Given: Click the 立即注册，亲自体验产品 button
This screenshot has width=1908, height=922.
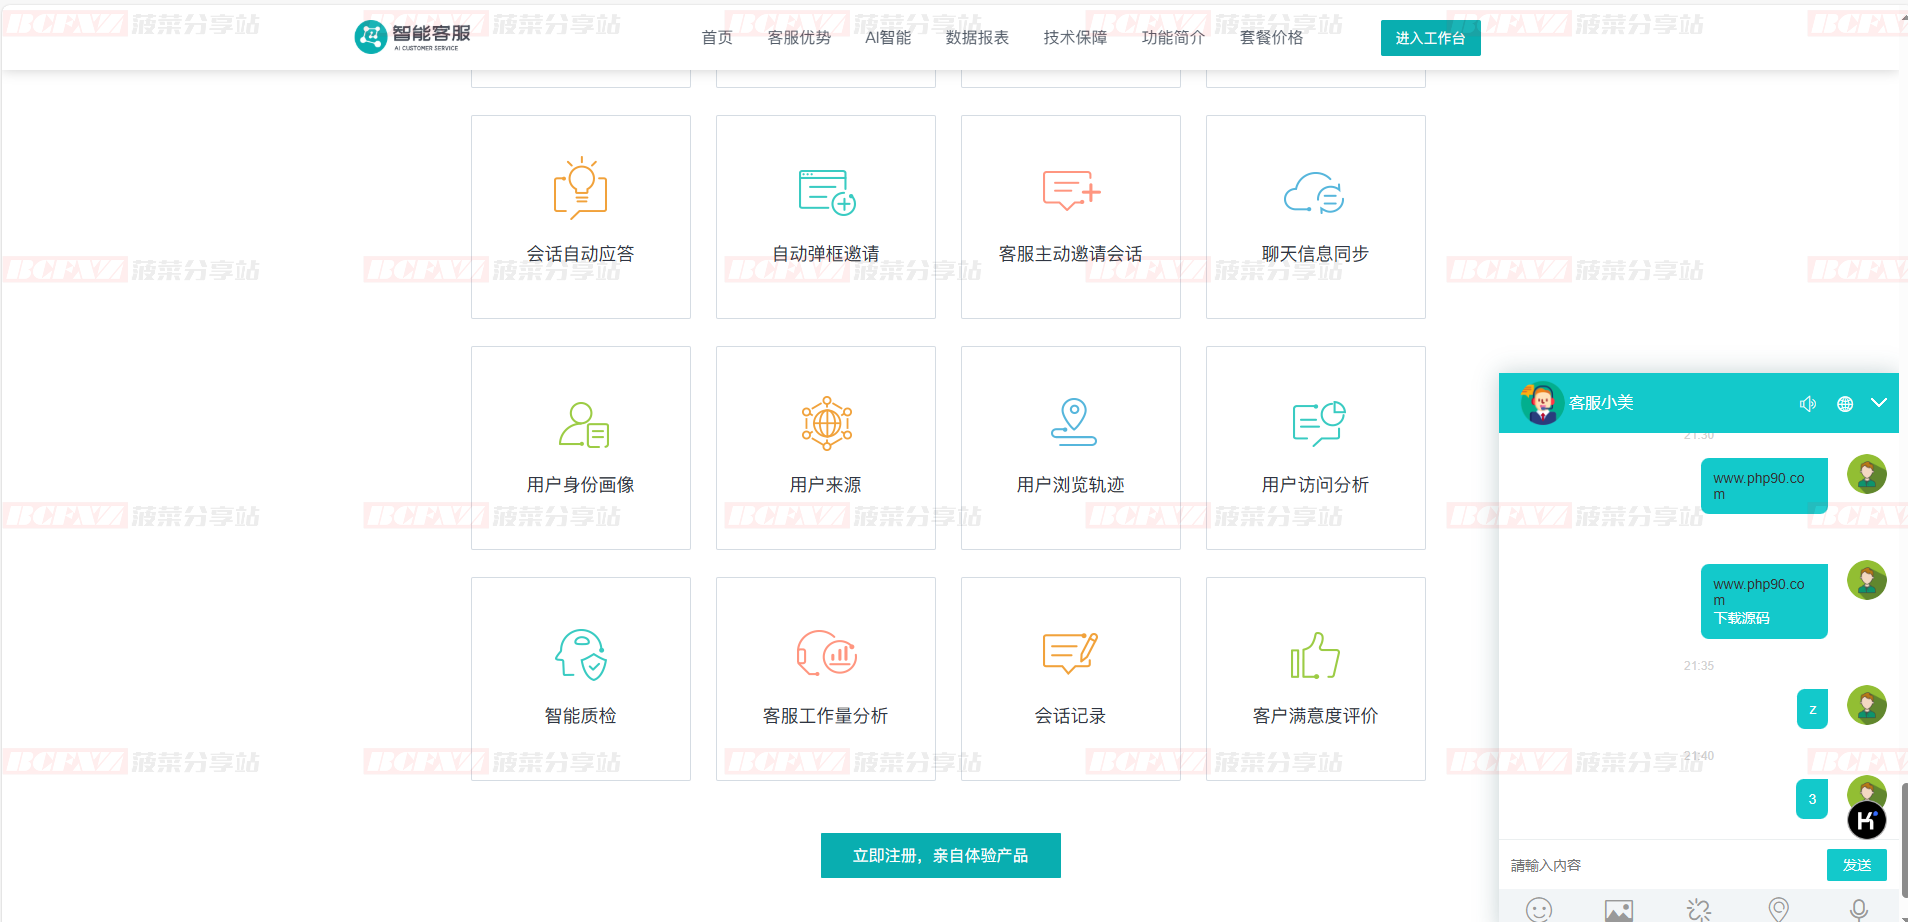Looking at the screenshot, I should (940, 856).
